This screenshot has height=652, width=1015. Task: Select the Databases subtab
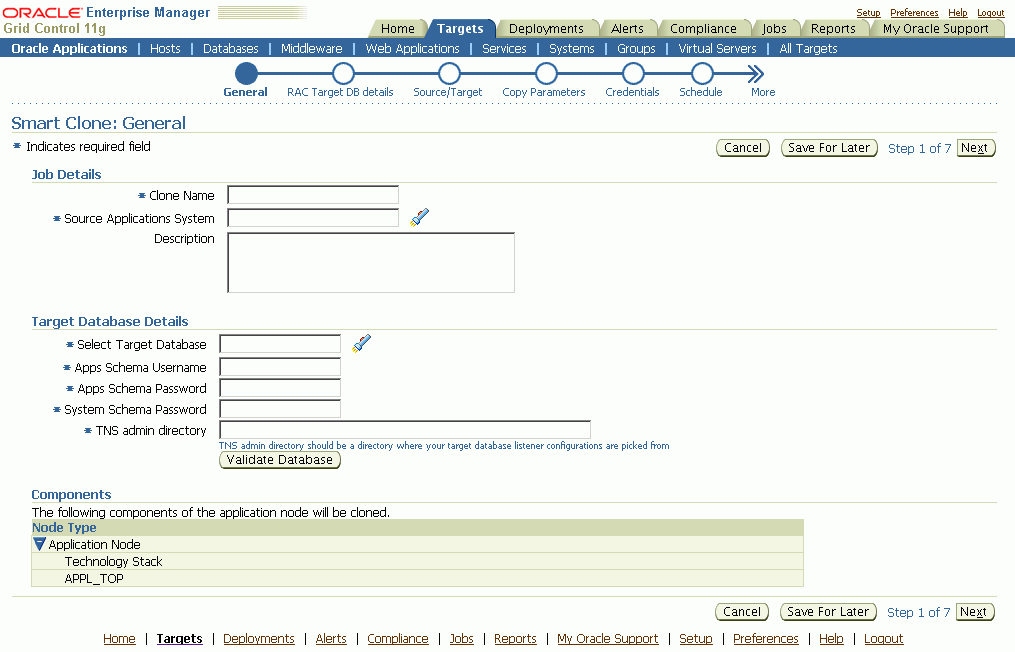(230, 49)
